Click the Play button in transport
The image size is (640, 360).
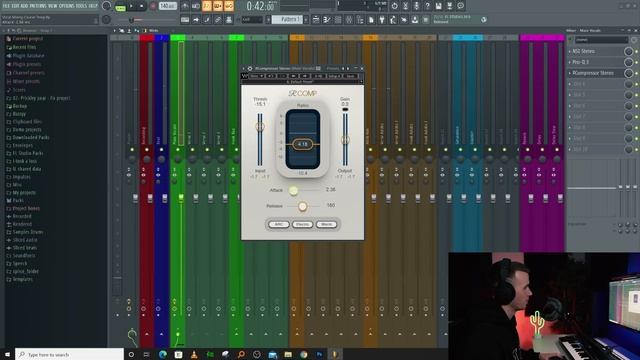[x=131, y=6]
